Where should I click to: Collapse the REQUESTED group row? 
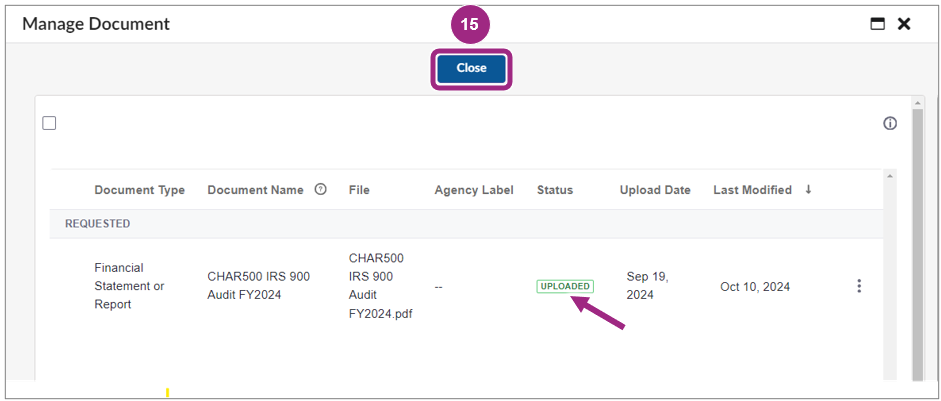pos(466,224)
